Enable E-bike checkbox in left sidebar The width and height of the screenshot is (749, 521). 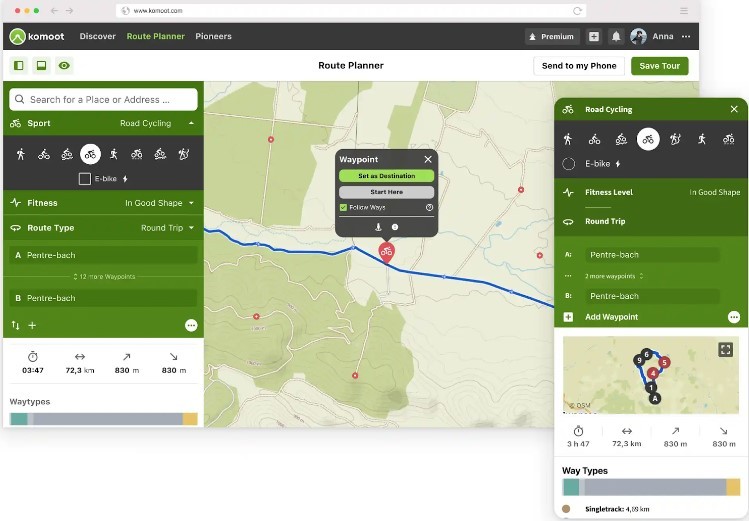coord(85,179)
